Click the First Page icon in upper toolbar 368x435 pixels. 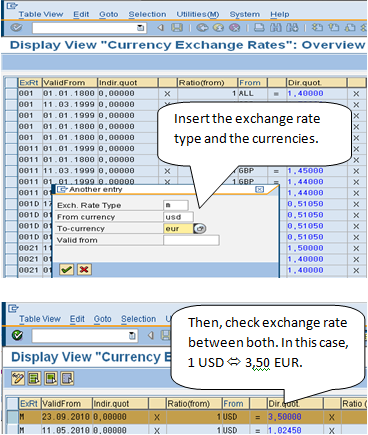[317, 28]
